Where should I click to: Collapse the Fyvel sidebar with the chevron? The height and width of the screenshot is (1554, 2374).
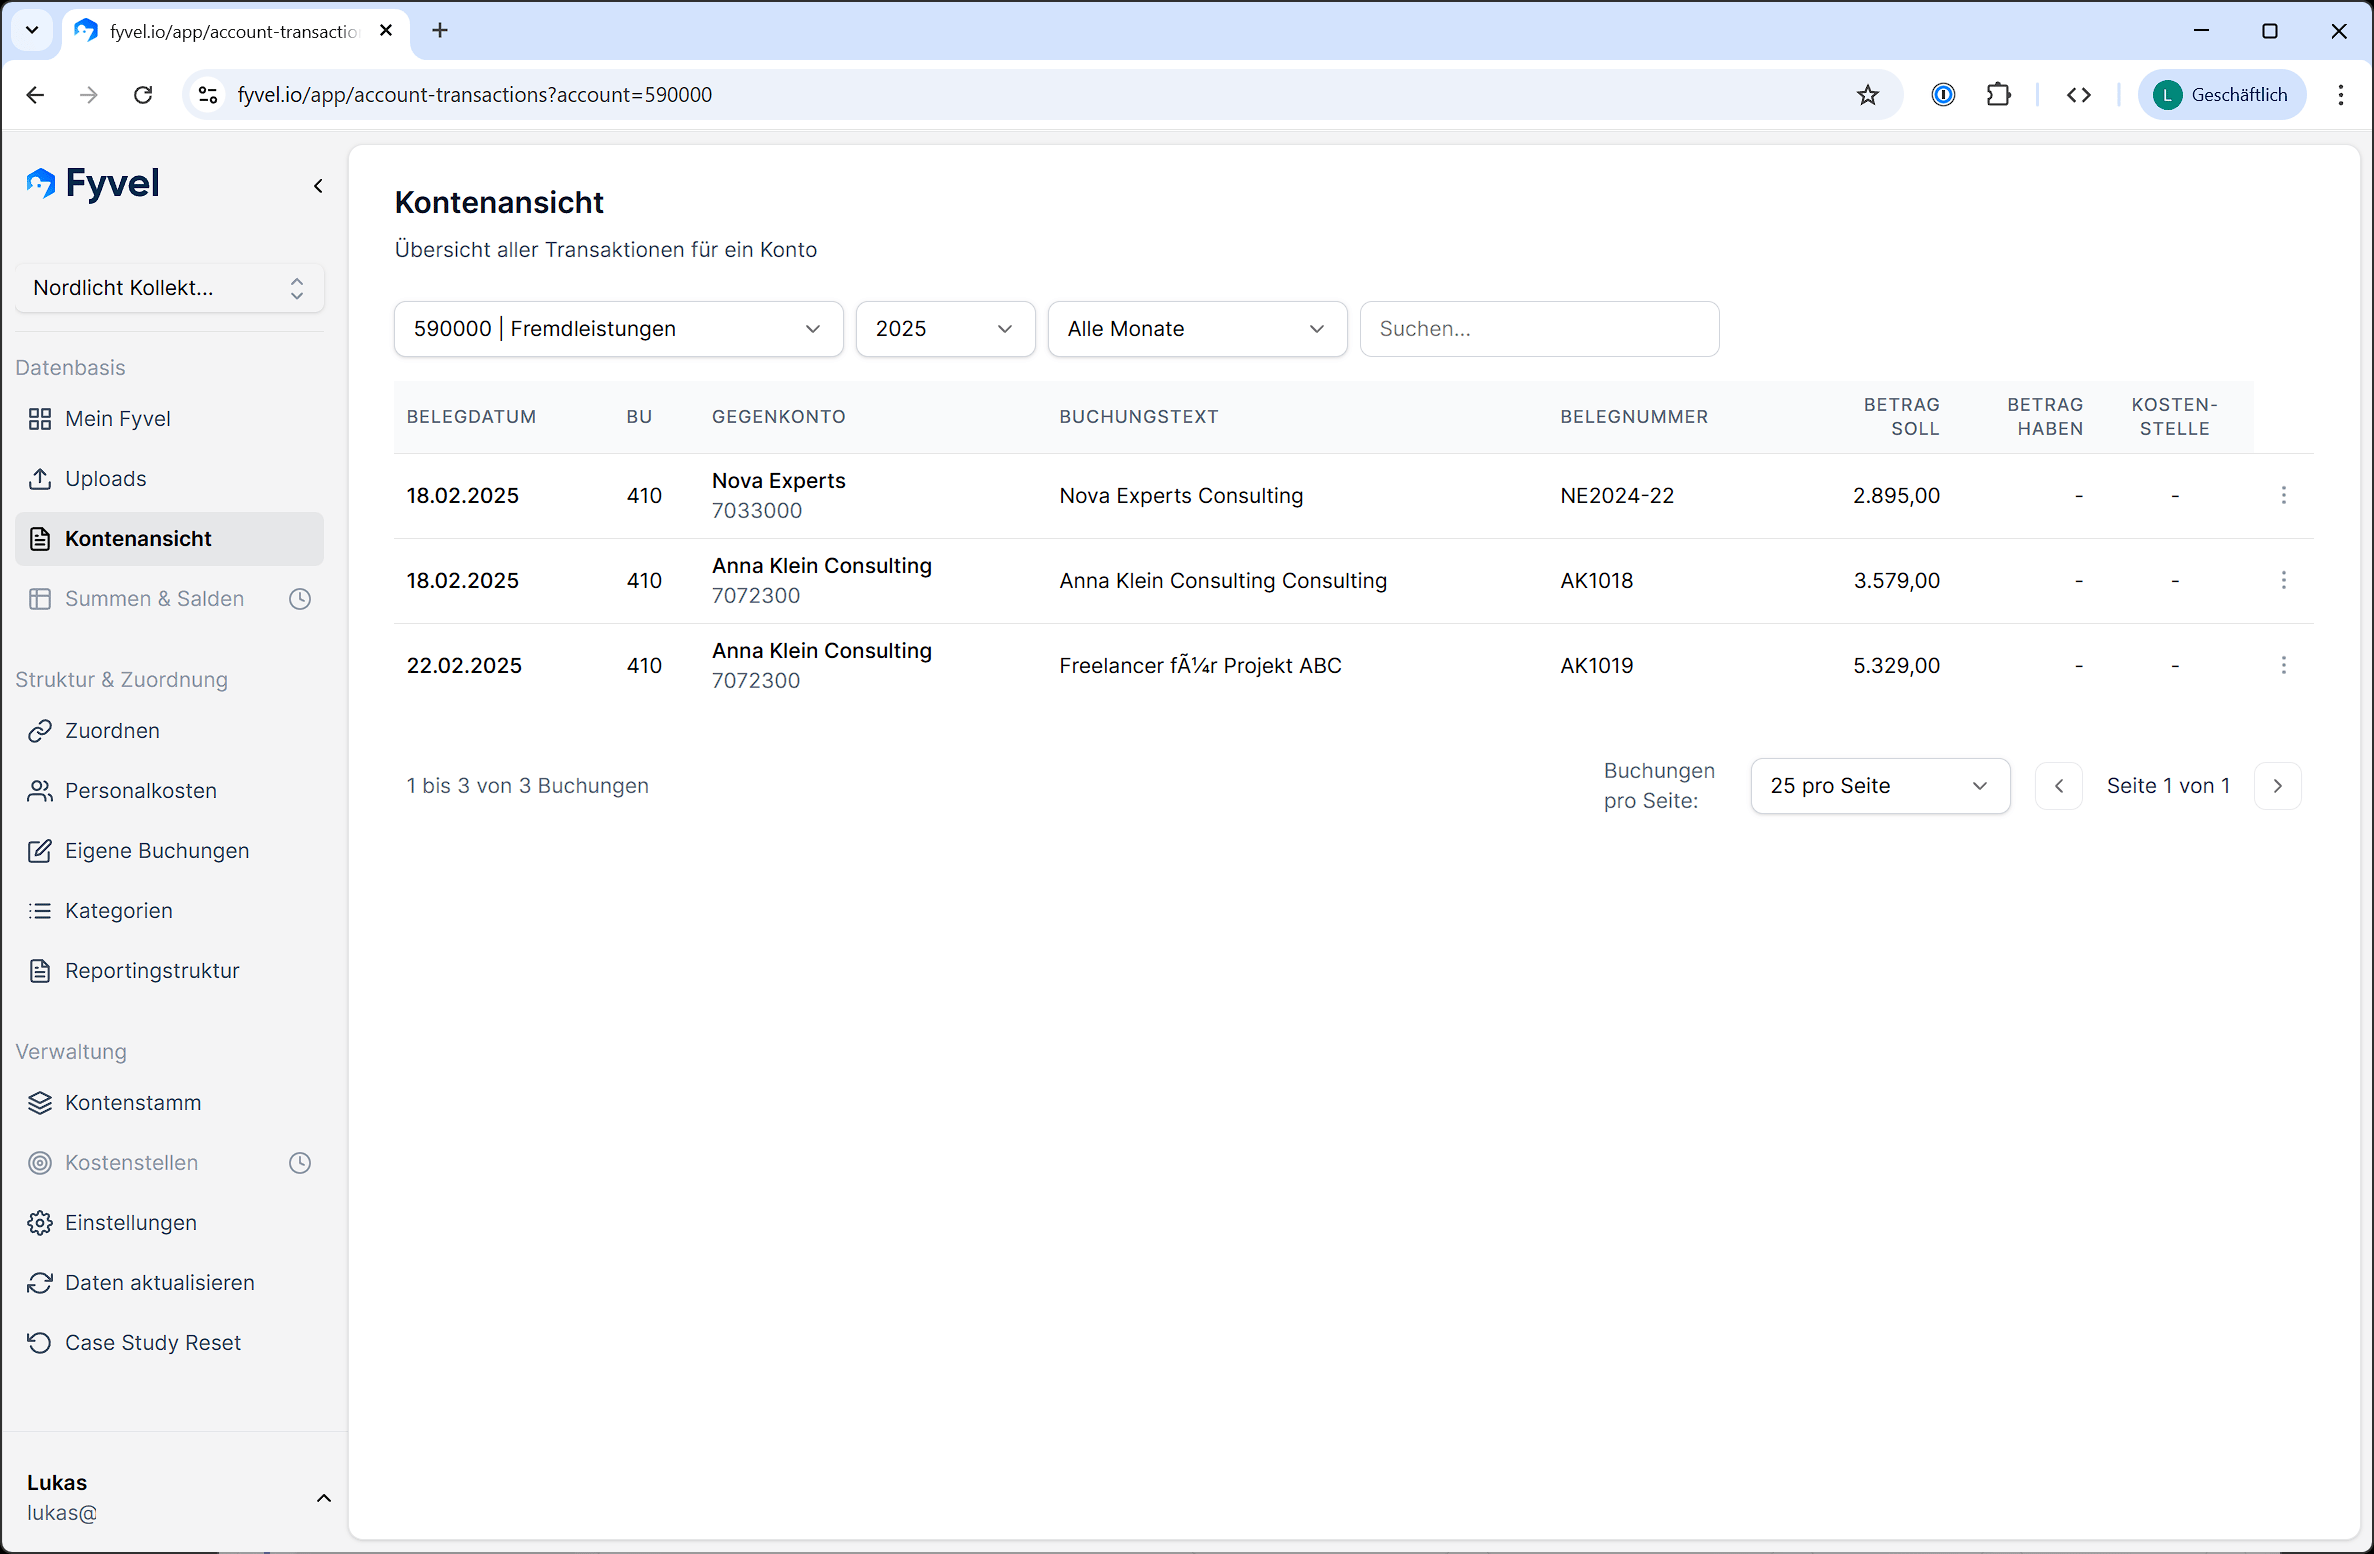(318, 186)
